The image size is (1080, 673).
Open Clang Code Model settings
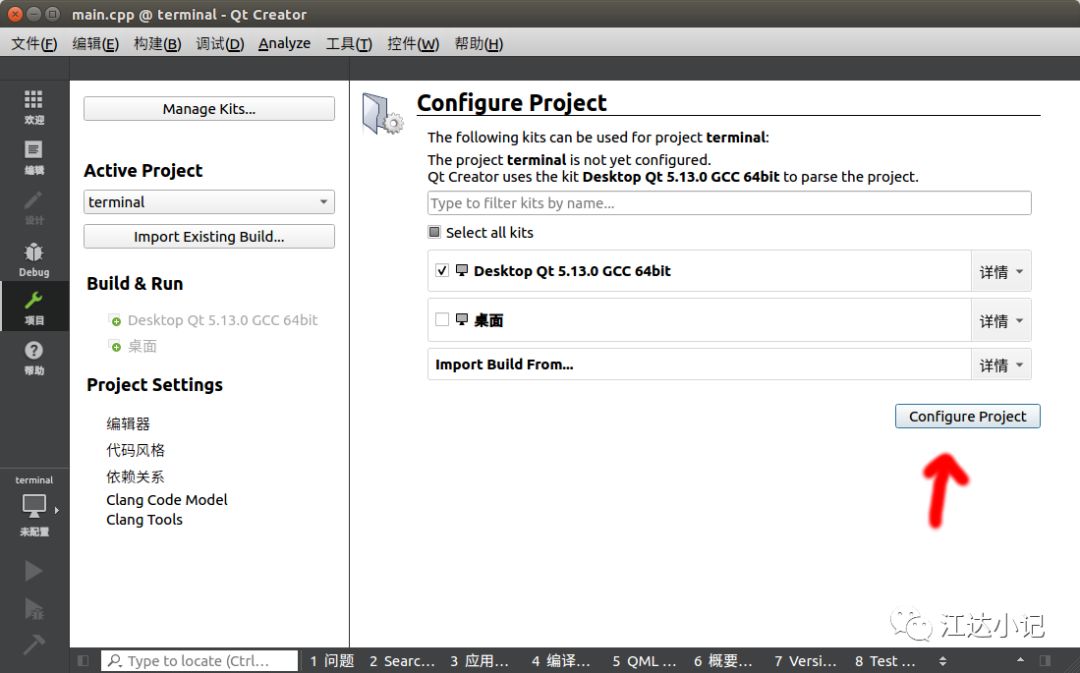click(167, 499)
